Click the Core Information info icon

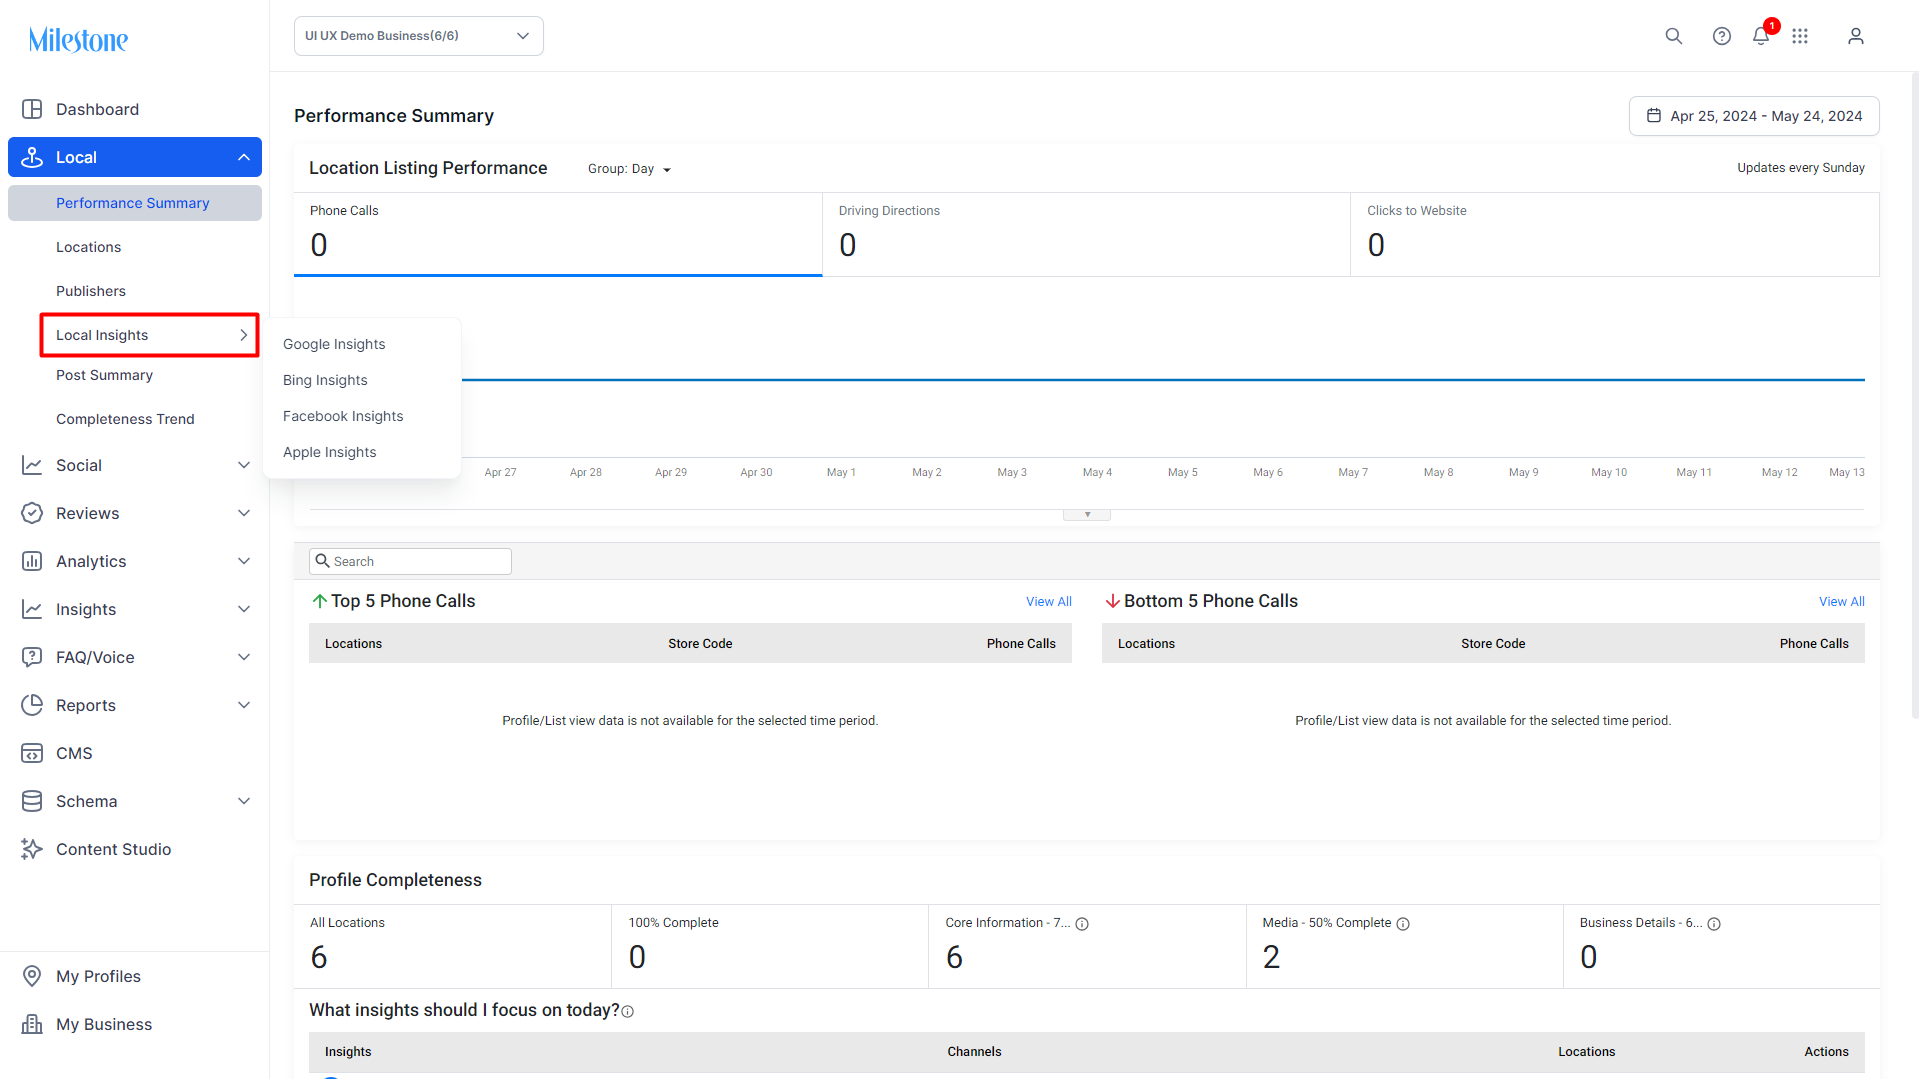pos(1082,924)
